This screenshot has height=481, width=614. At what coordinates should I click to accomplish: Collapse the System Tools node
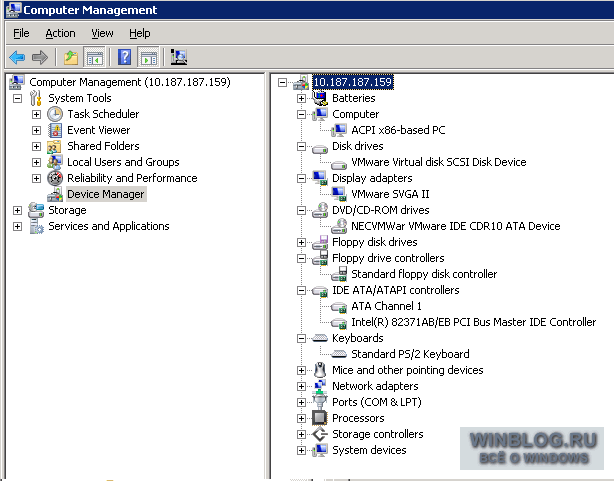[17, 98]
